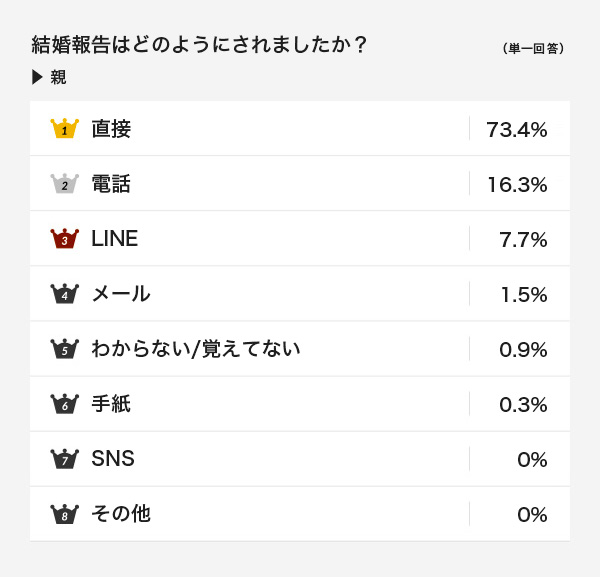This screenshot has width=600, height=577.
Task: Select the 直接 row label
Action: click(111, 129)
